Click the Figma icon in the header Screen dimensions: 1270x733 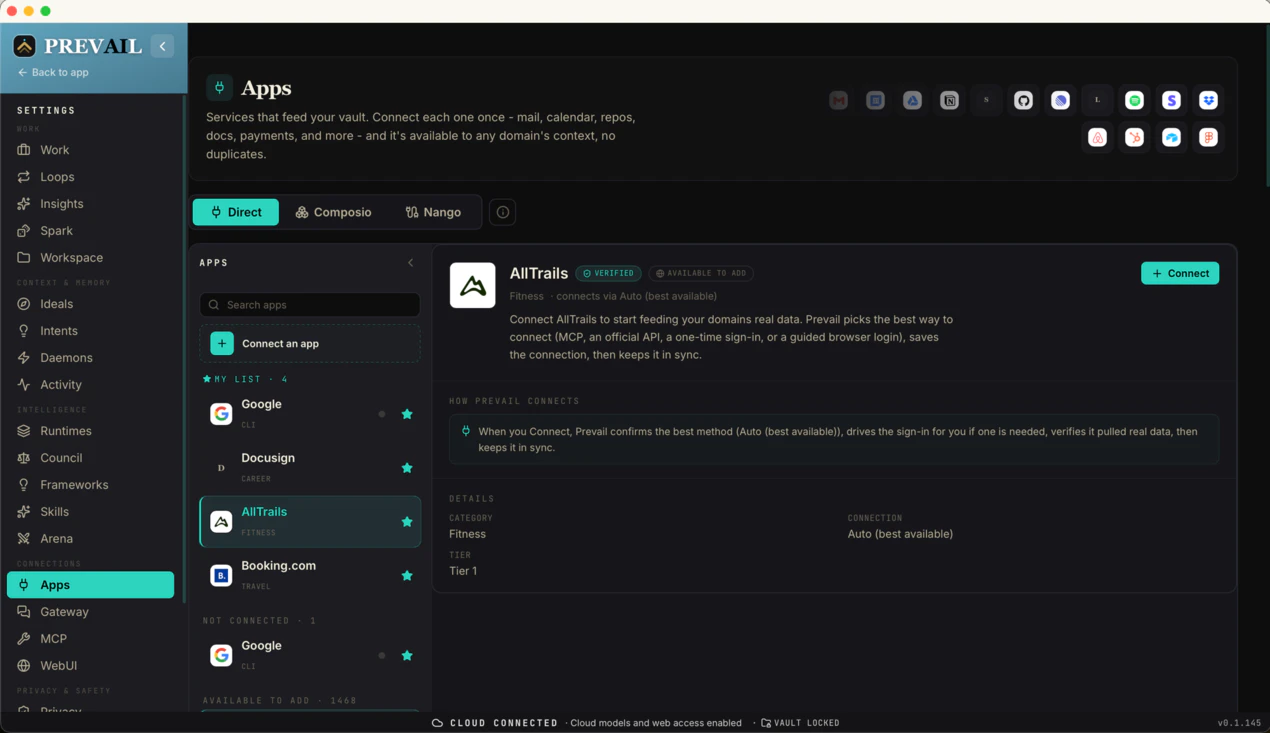(1208, 137)
